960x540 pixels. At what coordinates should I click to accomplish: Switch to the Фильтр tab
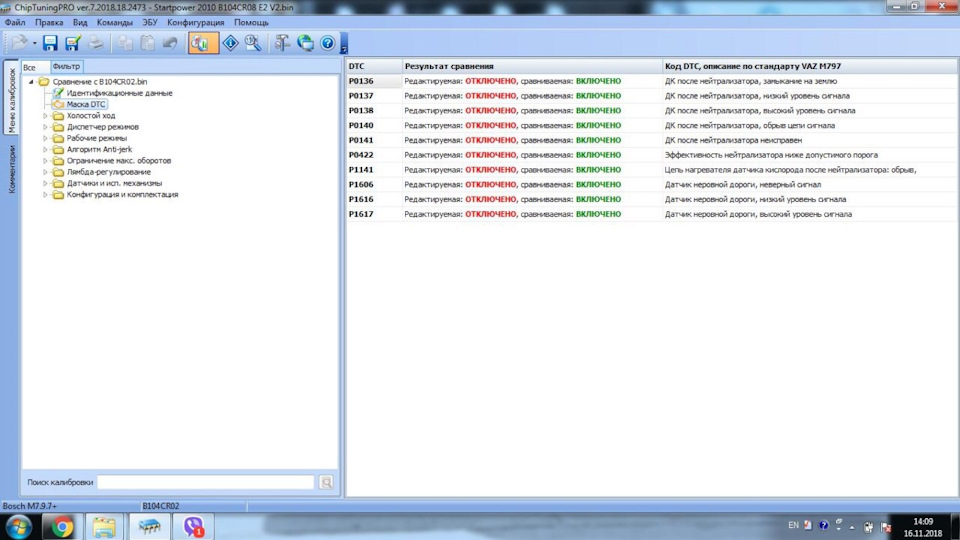pyautogui.click(x=66, y=66)
